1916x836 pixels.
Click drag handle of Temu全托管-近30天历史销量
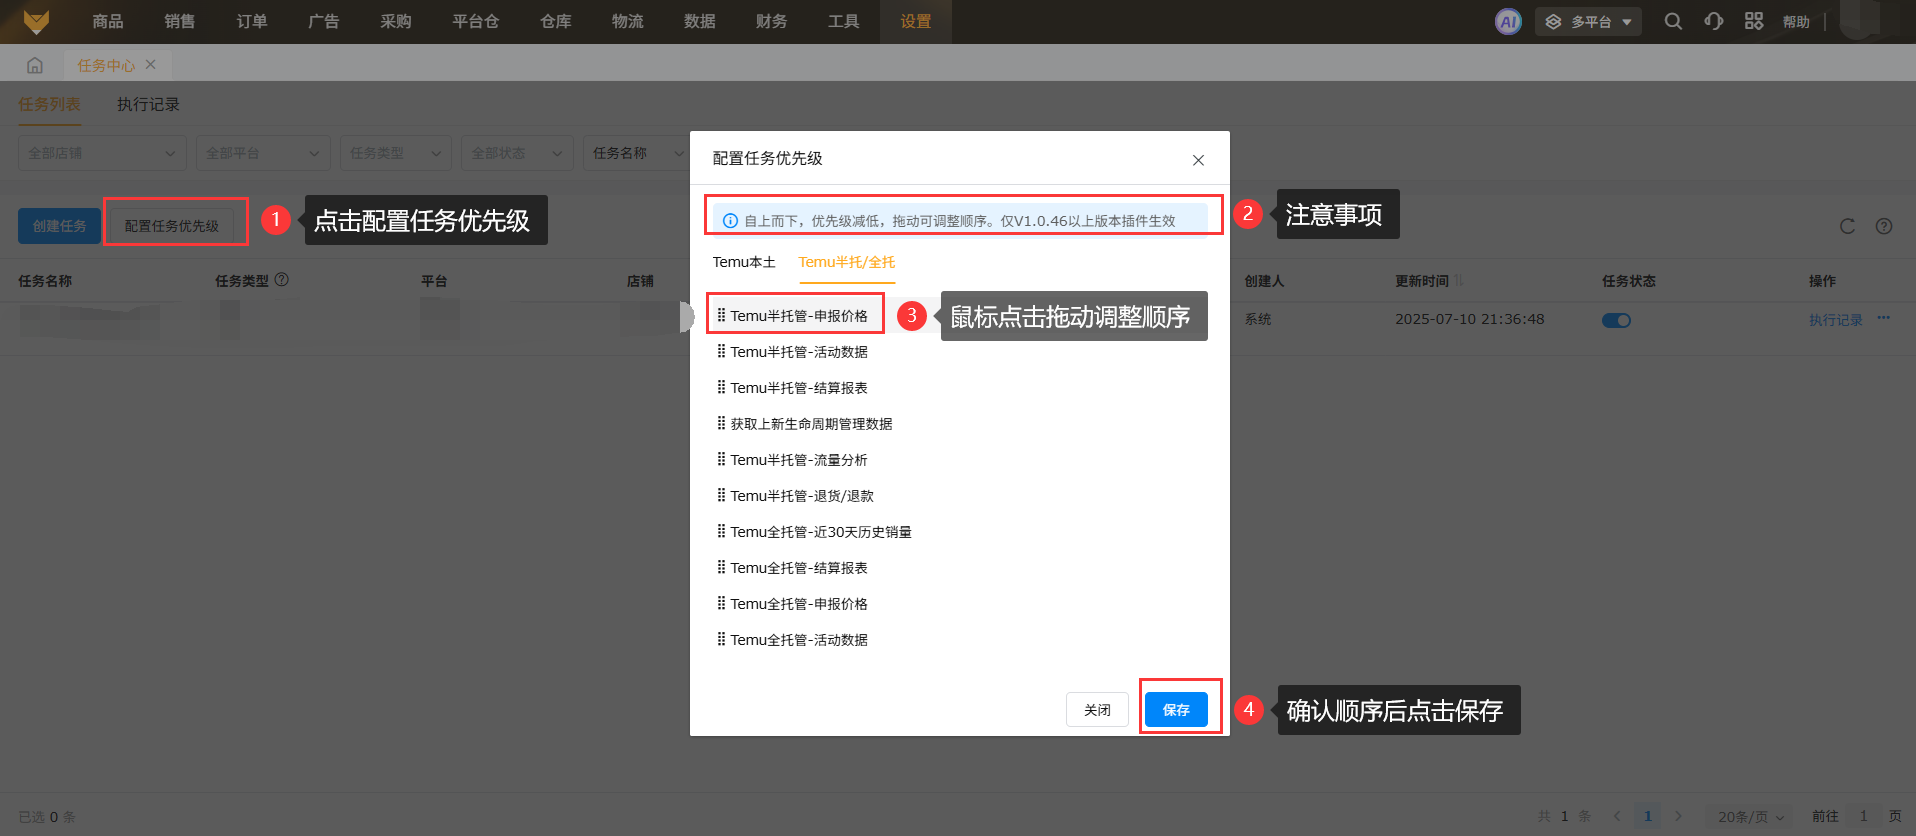point(721,531)
